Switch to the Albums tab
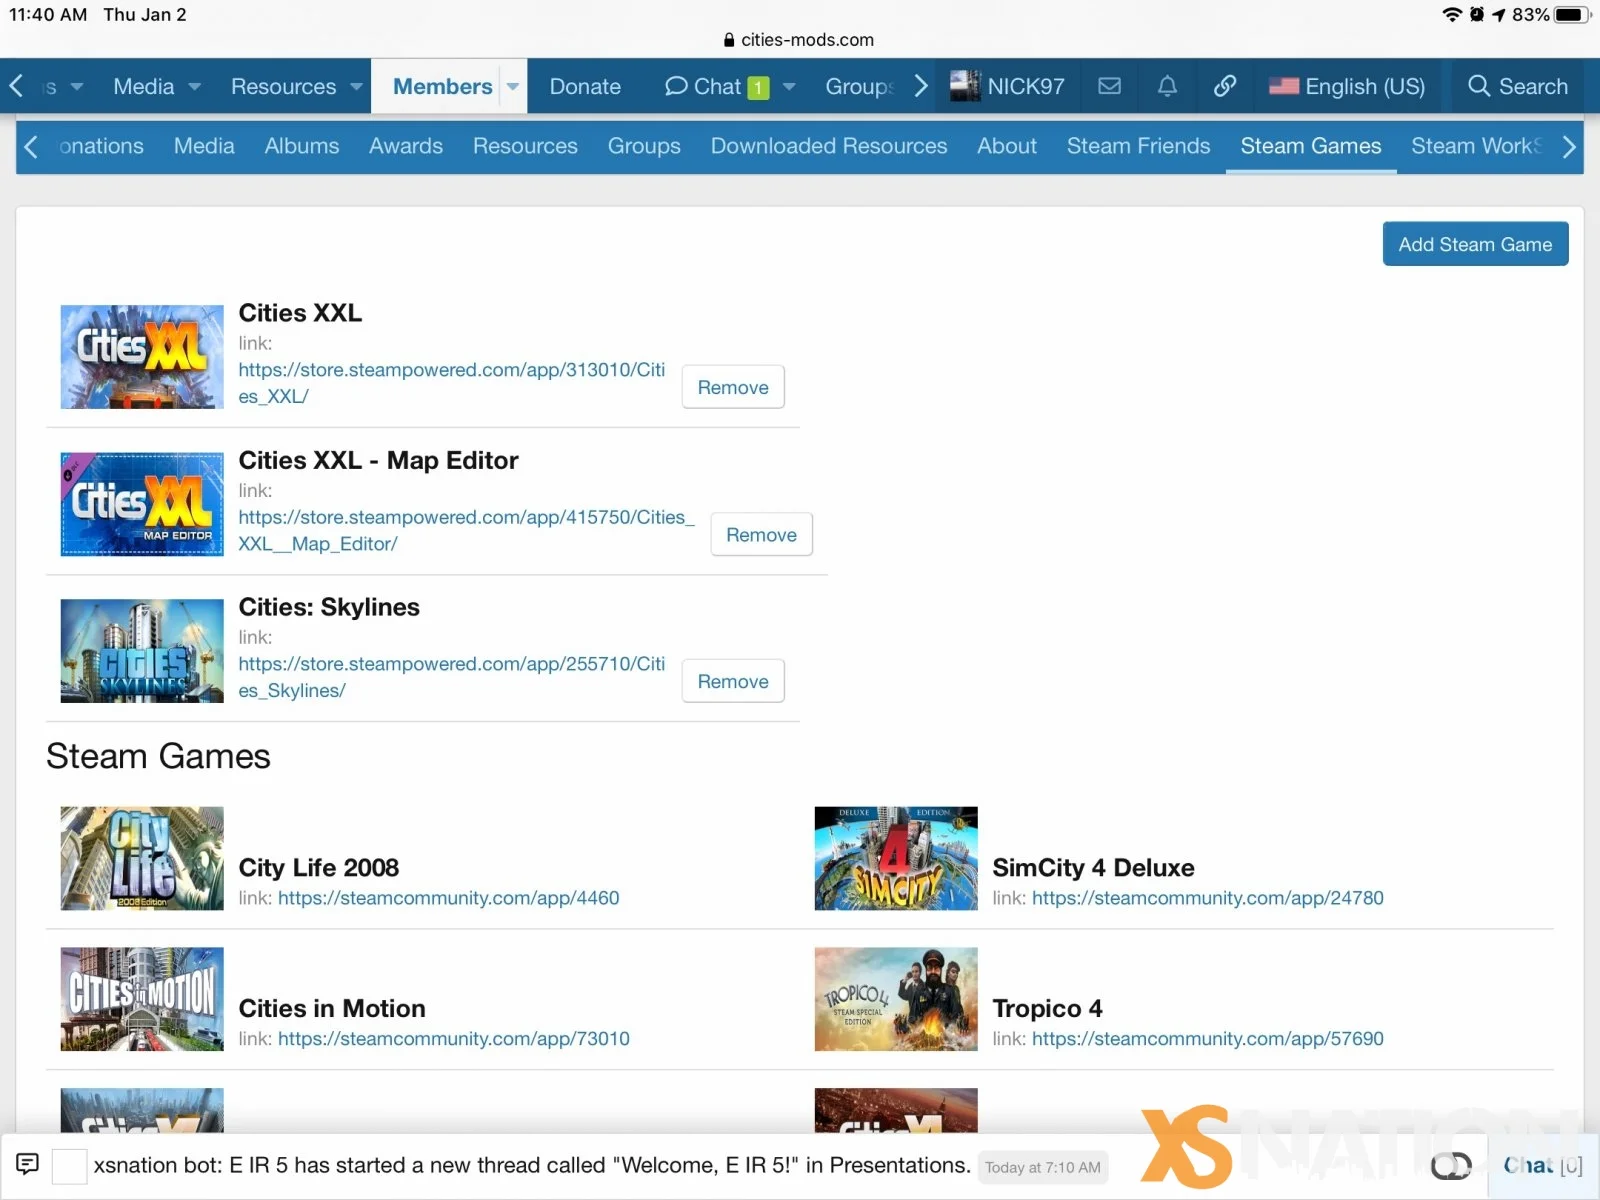This screenshot has height=1200, width=1600. (x=302, y=146)
